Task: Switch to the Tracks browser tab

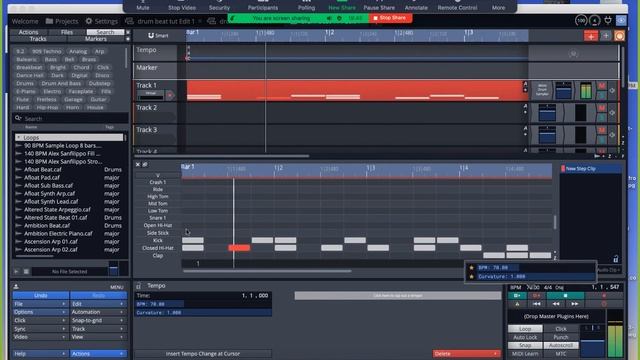Action: [x=38, y=39]
